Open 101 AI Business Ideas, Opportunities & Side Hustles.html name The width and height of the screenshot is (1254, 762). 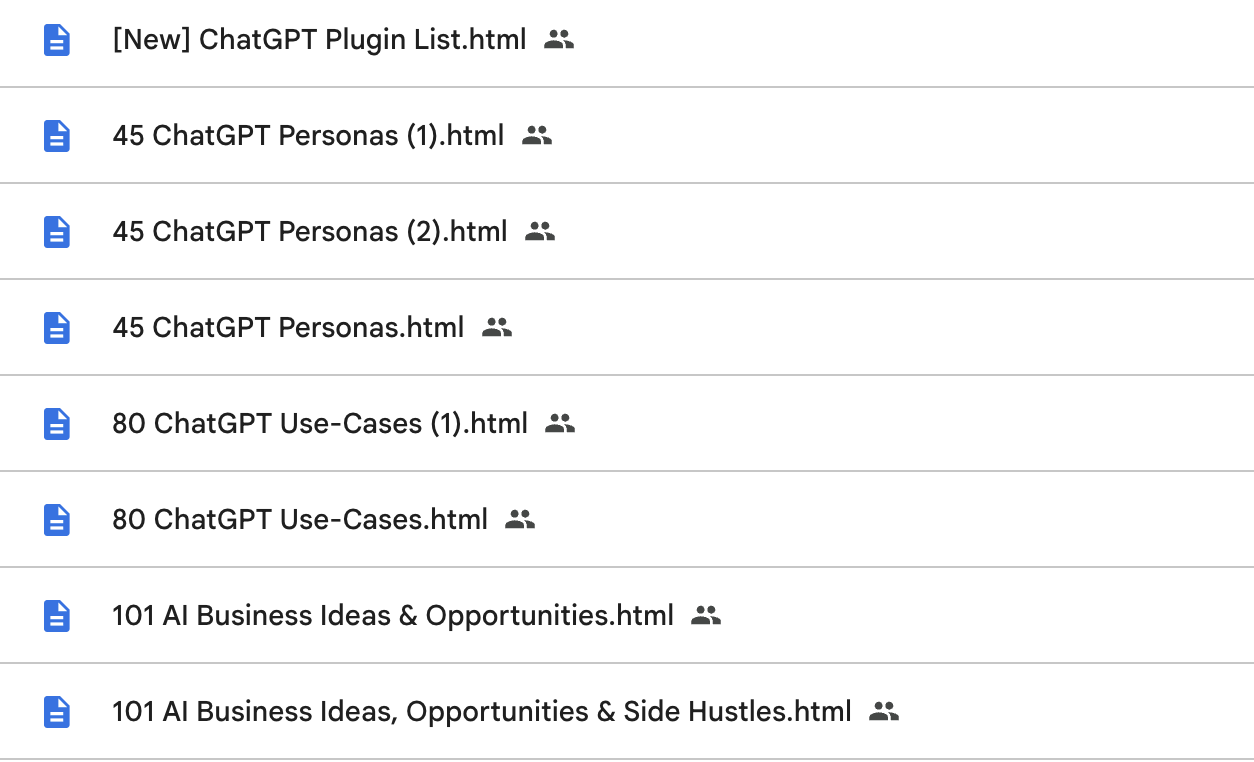tap(482, 712)
